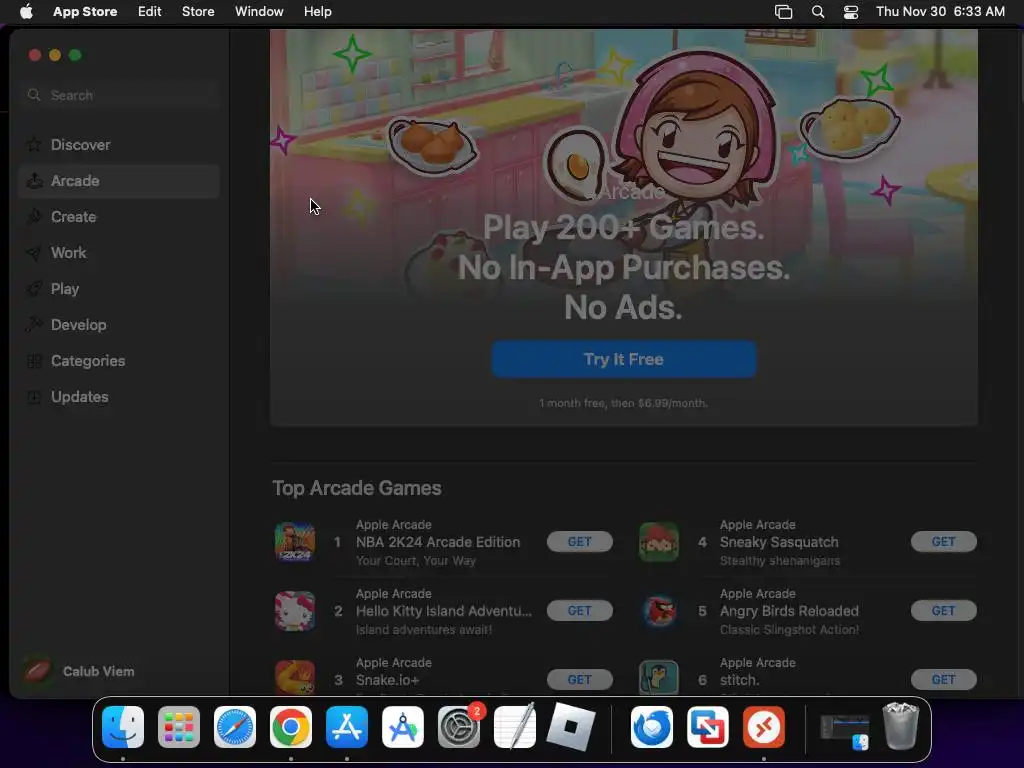Open the Angry Birds Reloaded app icon
Screen dimensions: 1024x768
click(659, 611)
